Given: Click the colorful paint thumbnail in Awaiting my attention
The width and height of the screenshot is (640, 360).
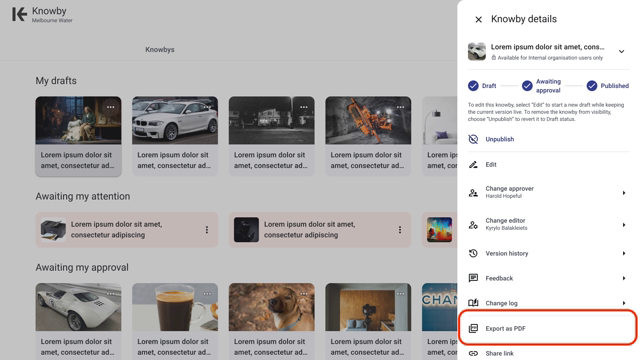Looking at the screenshot, I should 439,230.
